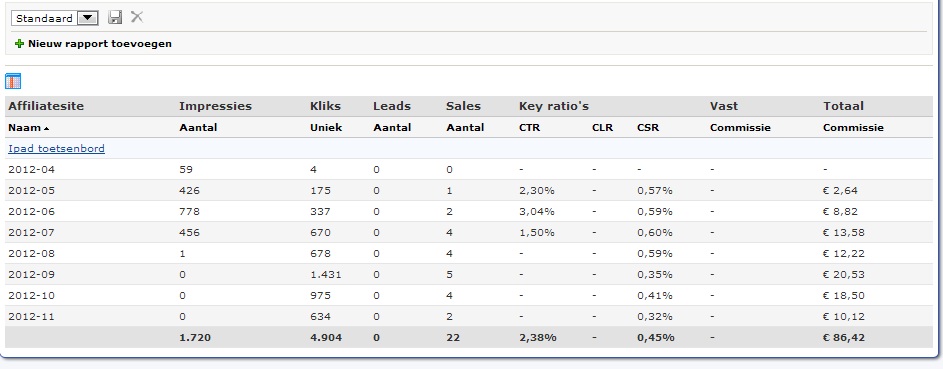Screen dimensions: 943x369
Task: Select the 2012-09 row label
Action: [31, 275]
